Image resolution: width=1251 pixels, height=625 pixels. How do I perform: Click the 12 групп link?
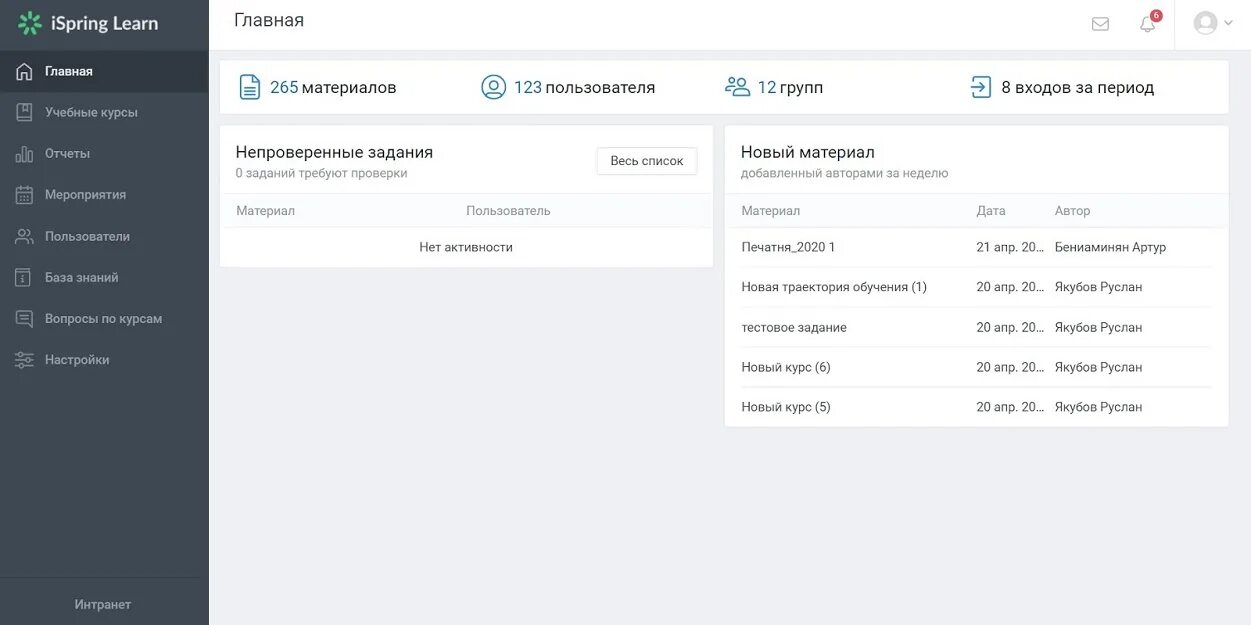[x=790, y=88]
